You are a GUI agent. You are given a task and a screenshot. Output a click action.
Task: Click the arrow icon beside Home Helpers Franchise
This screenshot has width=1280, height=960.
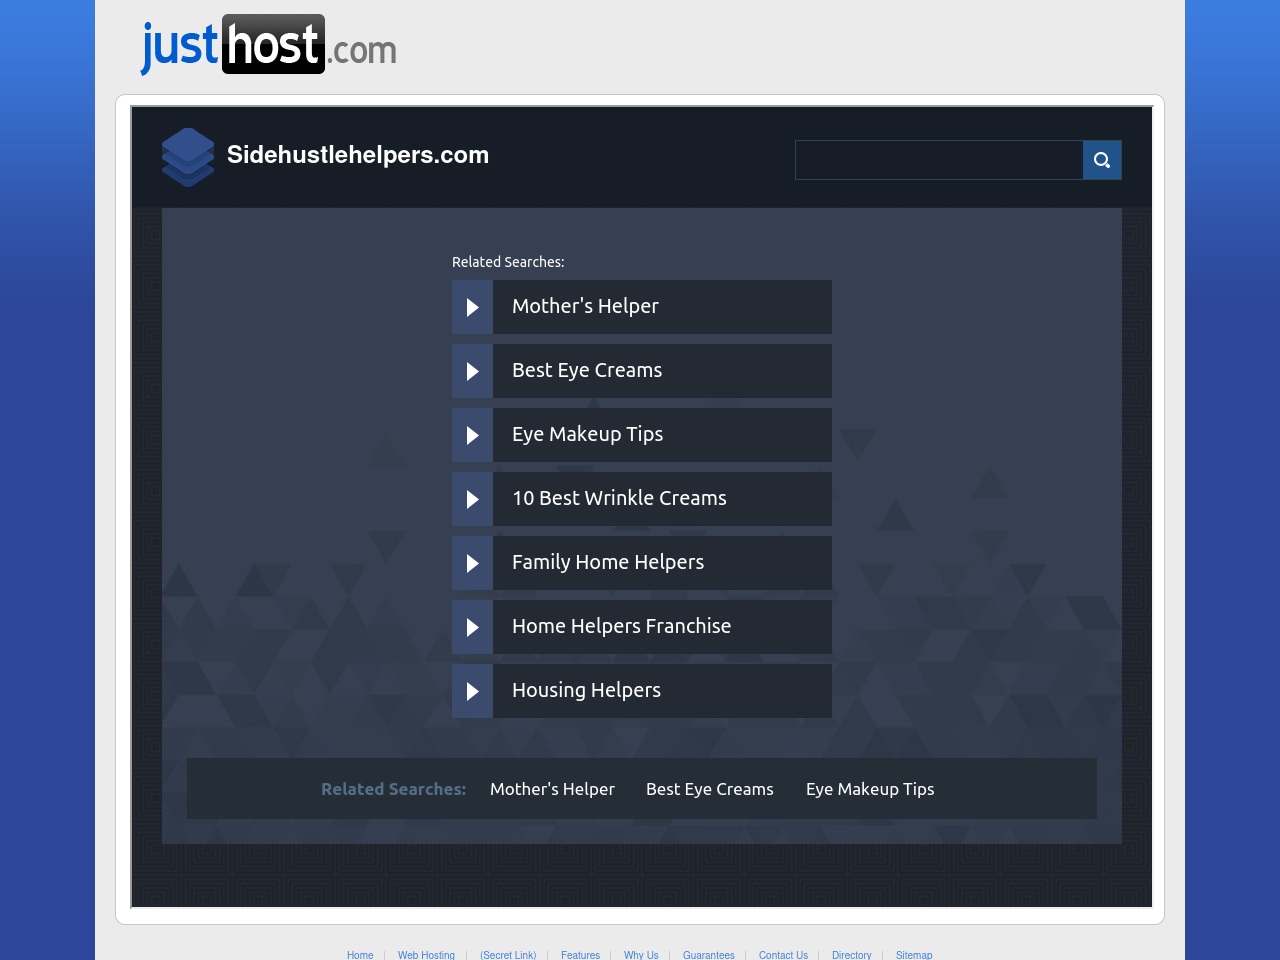point(472,627)
